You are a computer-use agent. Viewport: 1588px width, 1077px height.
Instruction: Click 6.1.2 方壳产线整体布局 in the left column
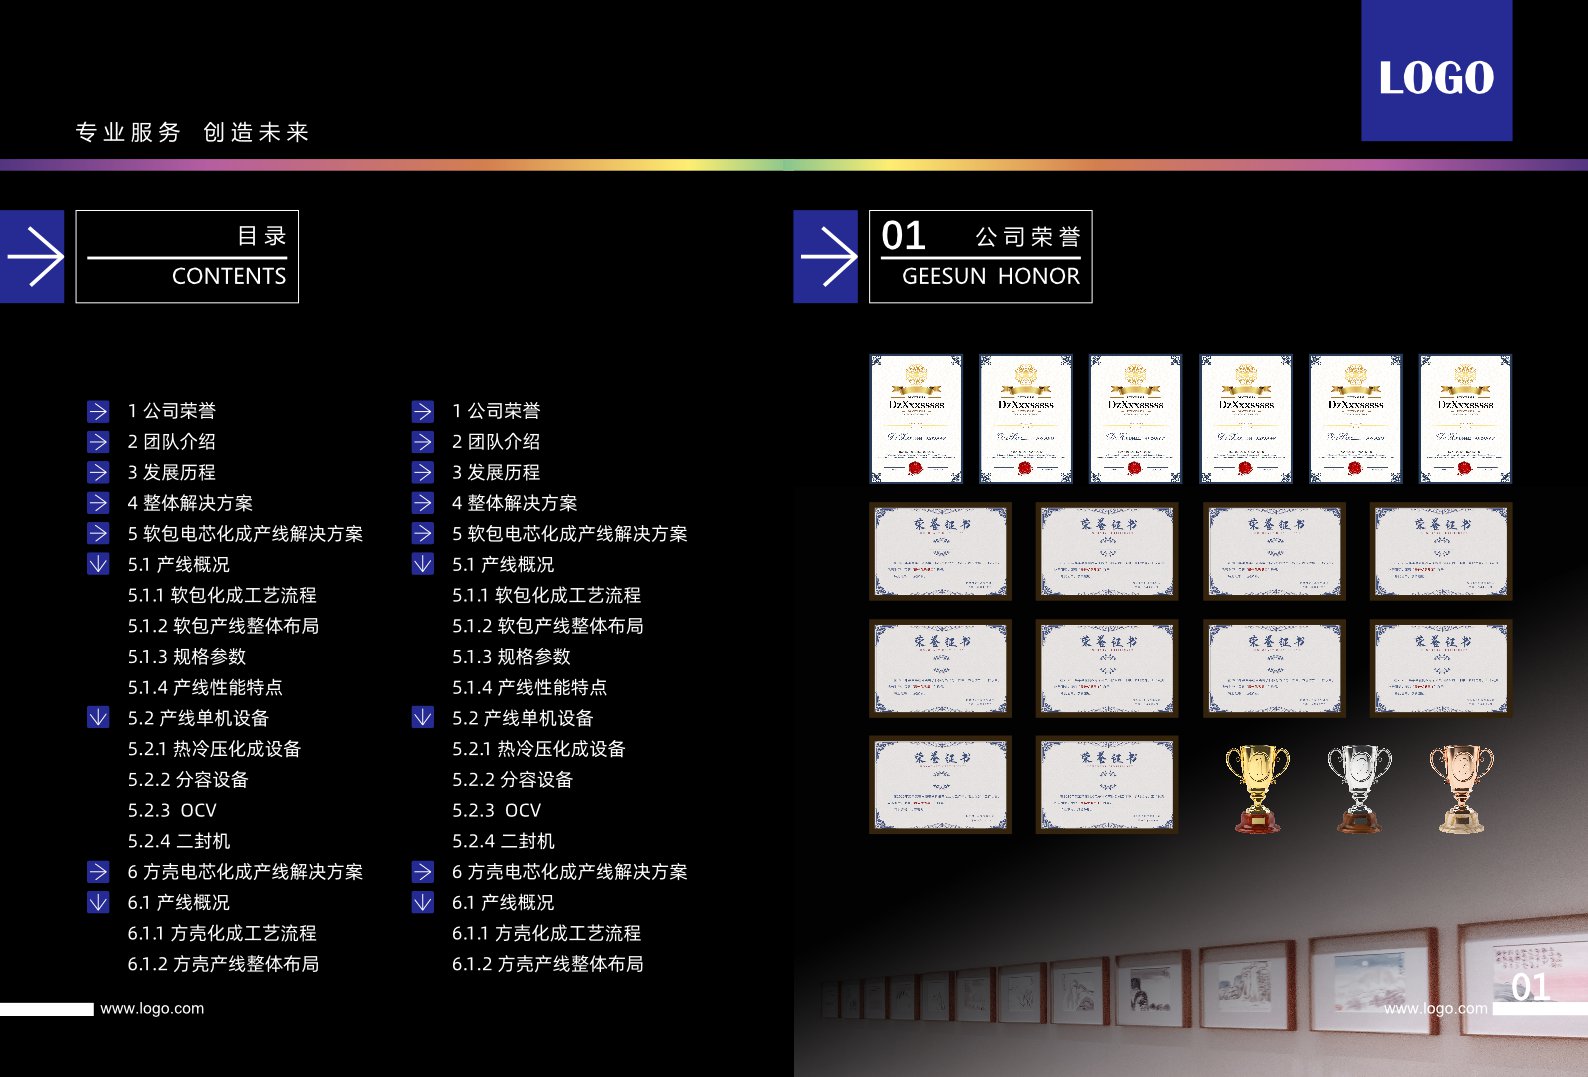(x=223, y=965)
